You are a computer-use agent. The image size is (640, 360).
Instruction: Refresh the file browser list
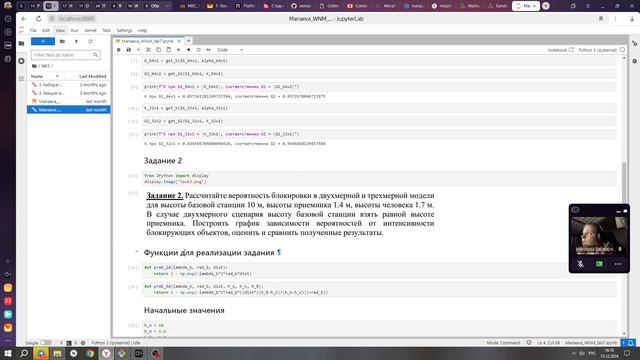tap(90, 41)
